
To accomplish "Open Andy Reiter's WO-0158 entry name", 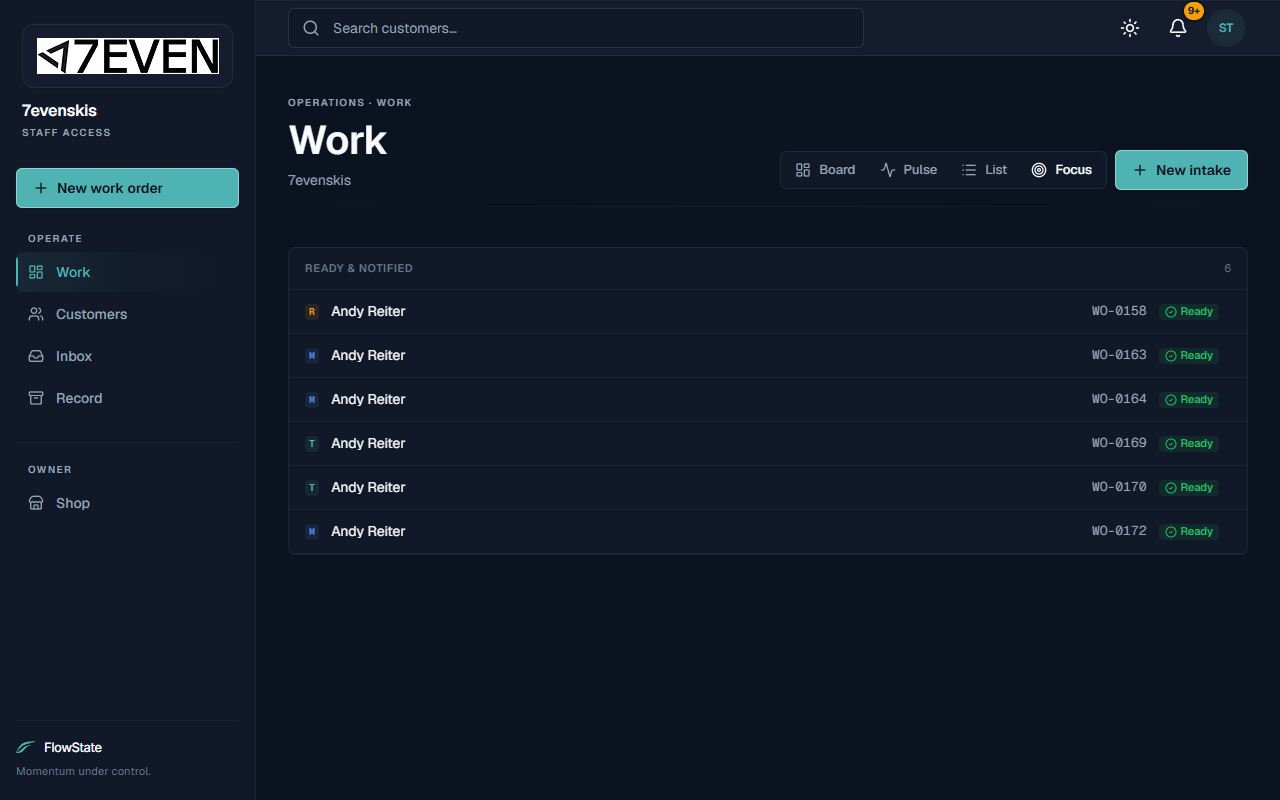I will tap(368, 312).
